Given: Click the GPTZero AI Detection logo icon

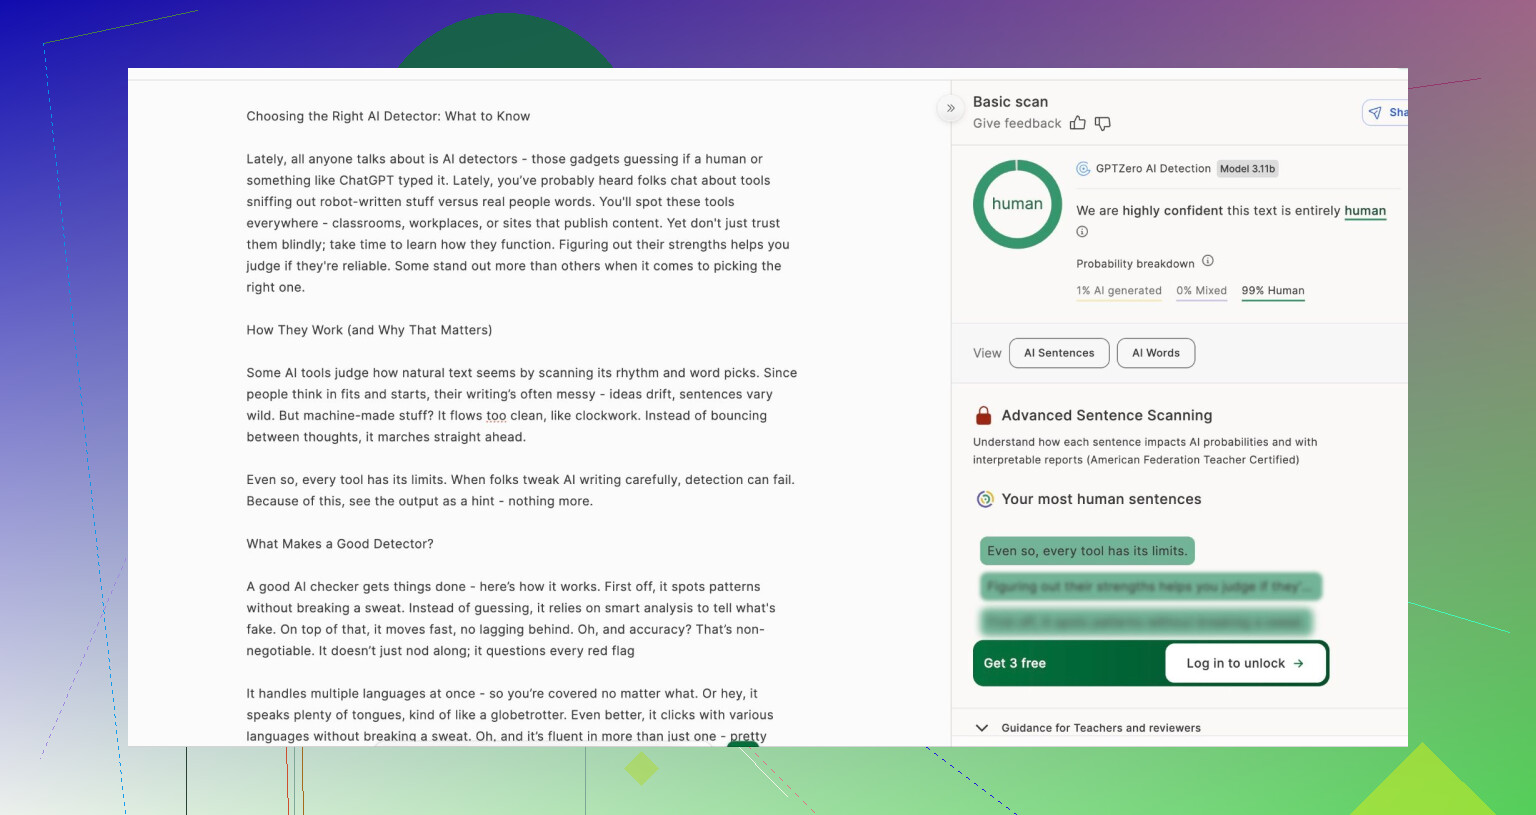Looking at the screenshot, I should click(x=1083, y=169).
